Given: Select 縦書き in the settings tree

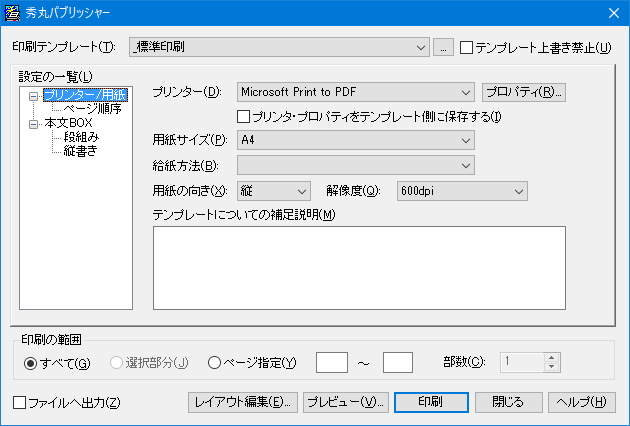Looking at the screenshot, I should click(x=80, y=150).
